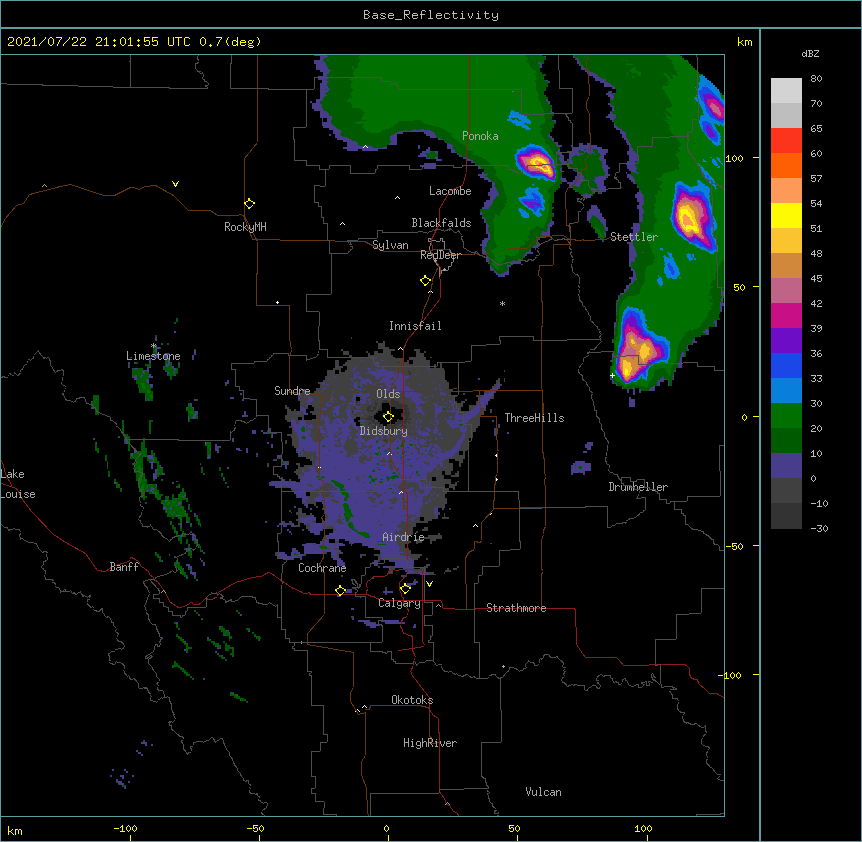862x842 pixels.
Task: Click the dark green 20-10 dBZ swatch
Action: [x=786, y=441]
